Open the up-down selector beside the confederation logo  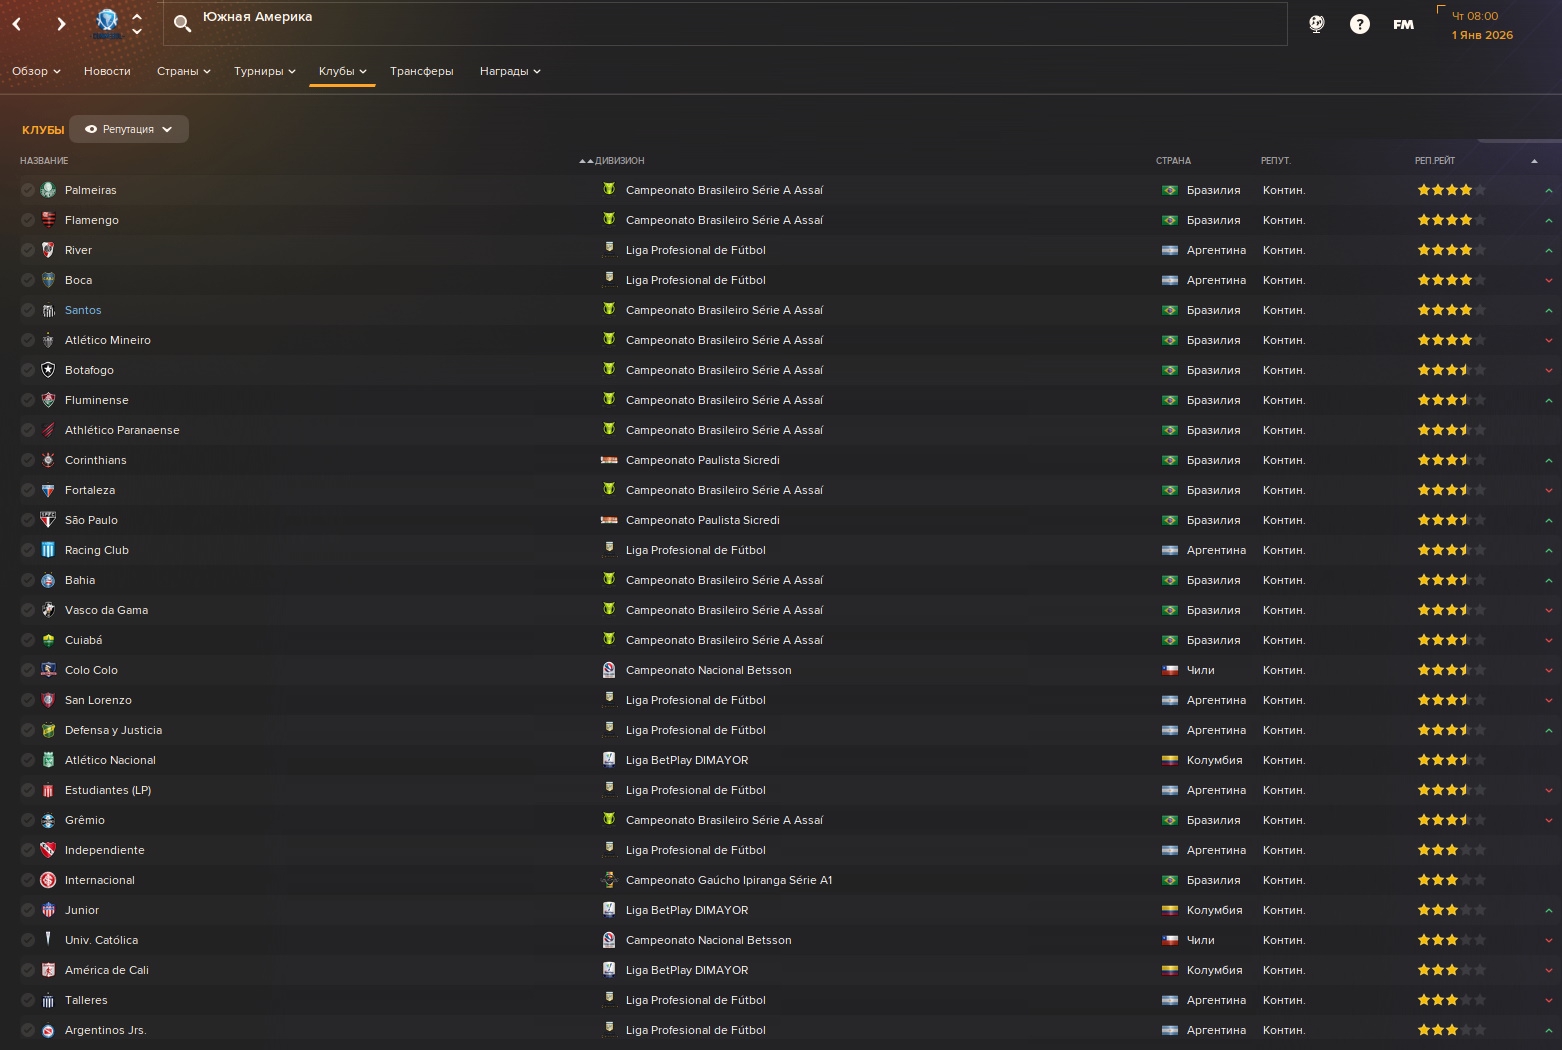[137, 24]
